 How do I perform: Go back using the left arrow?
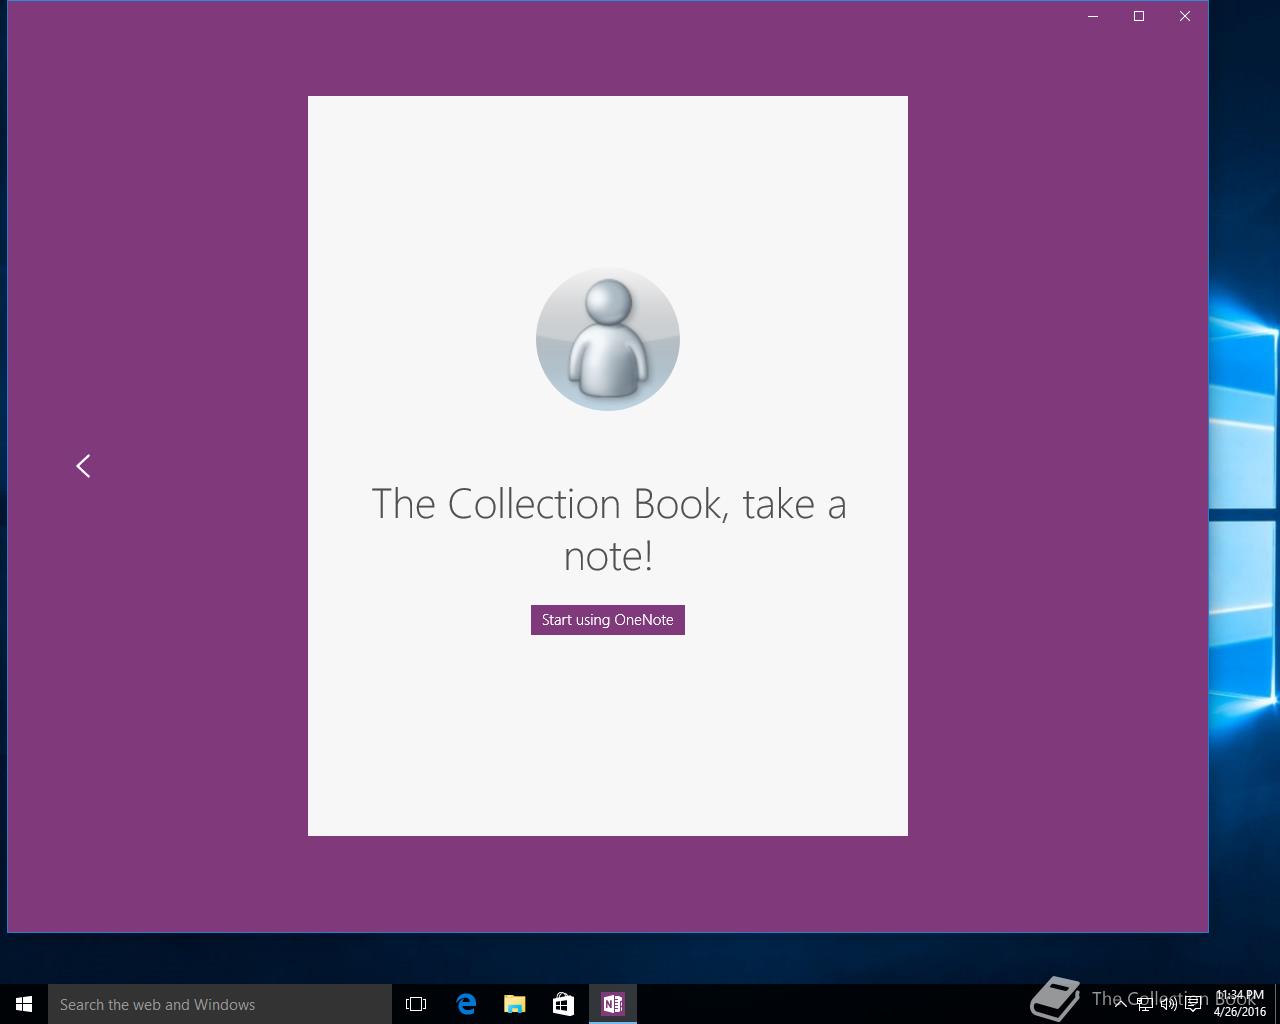coord(83,466)
